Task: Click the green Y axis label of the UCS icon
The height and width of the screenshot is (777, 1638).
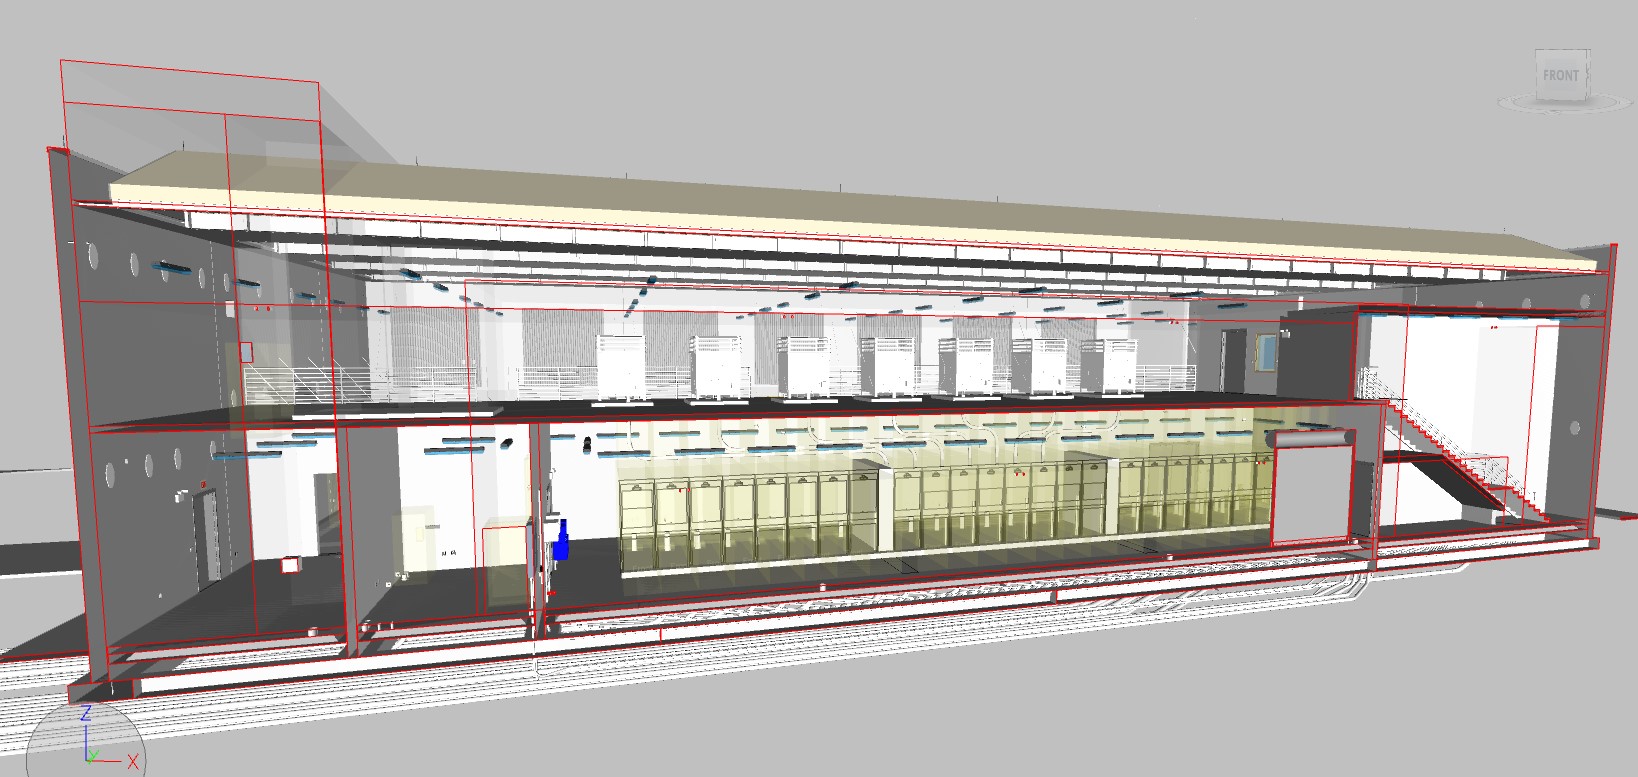Action: coord(92,755)
